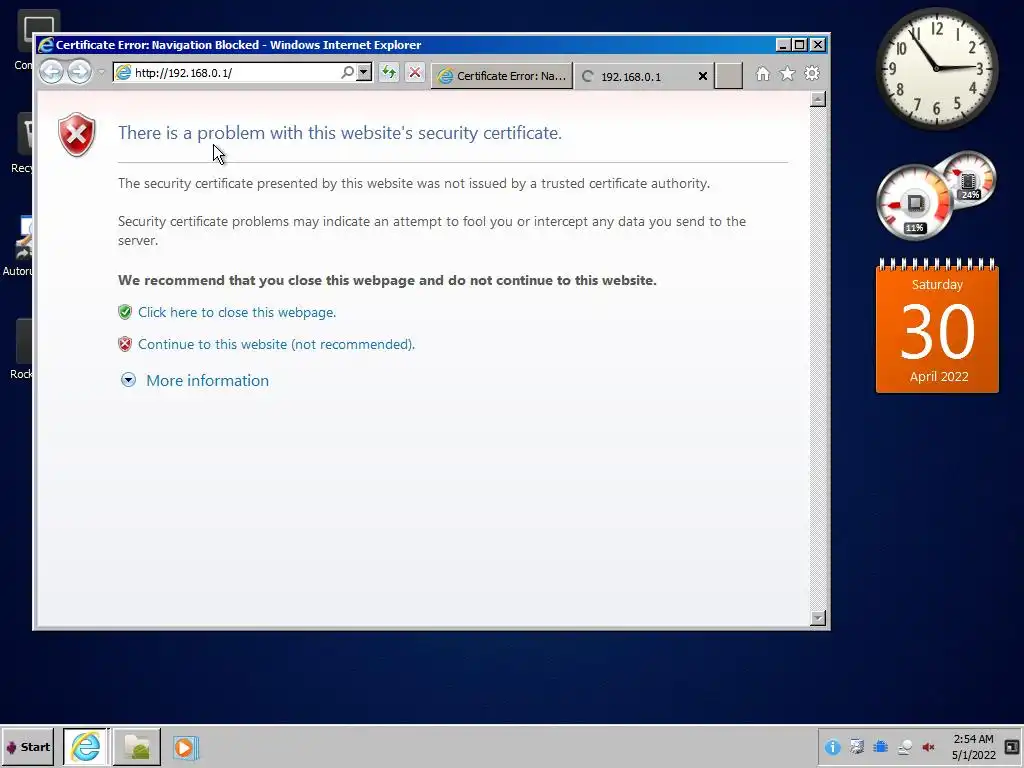This screenshot has height=768, width=1024.
Task: Open Tools menu via the gear icon
Action: [812, 74]
